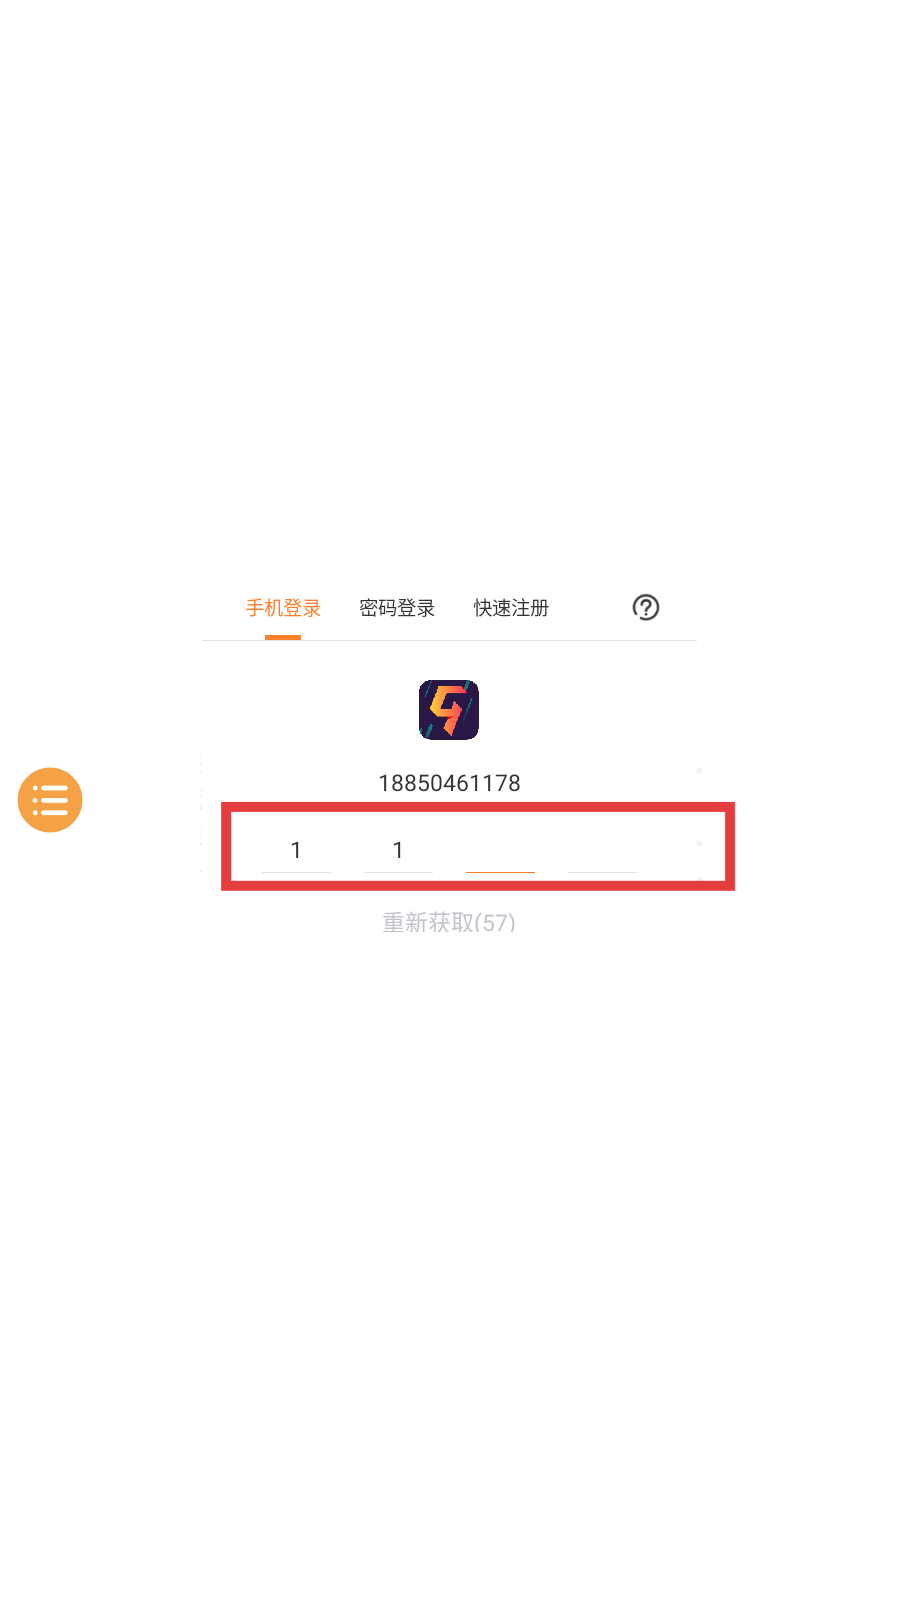Click the countdown number 57 in resend text

(x=494, y=922)
